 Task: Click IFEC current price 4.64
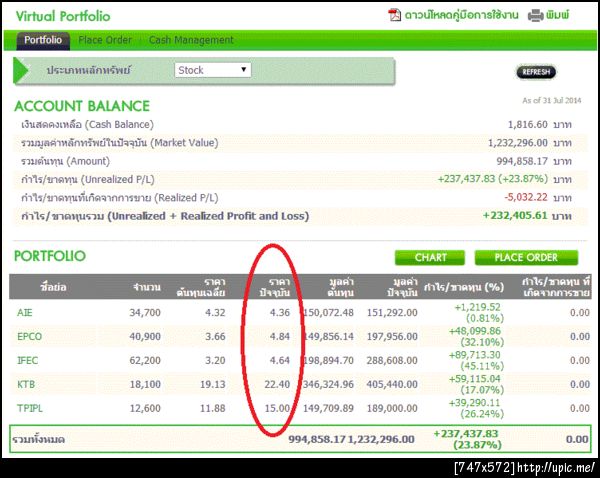click(280, 360)
